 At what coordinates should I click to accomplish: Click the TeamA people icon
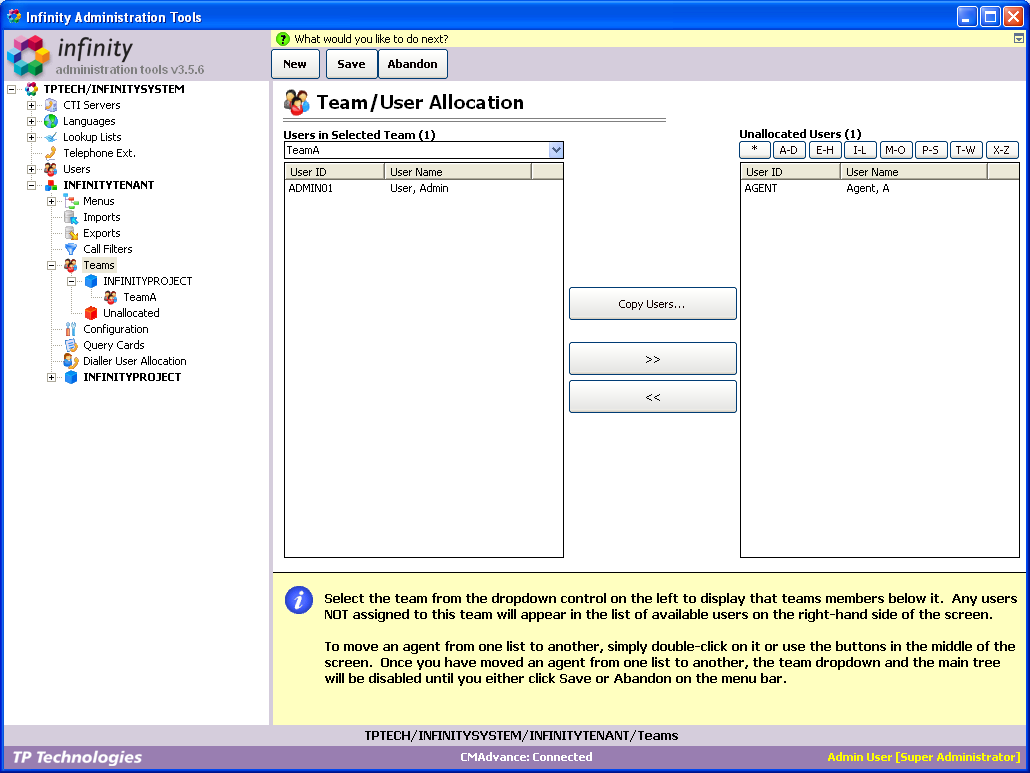point(111,297)
